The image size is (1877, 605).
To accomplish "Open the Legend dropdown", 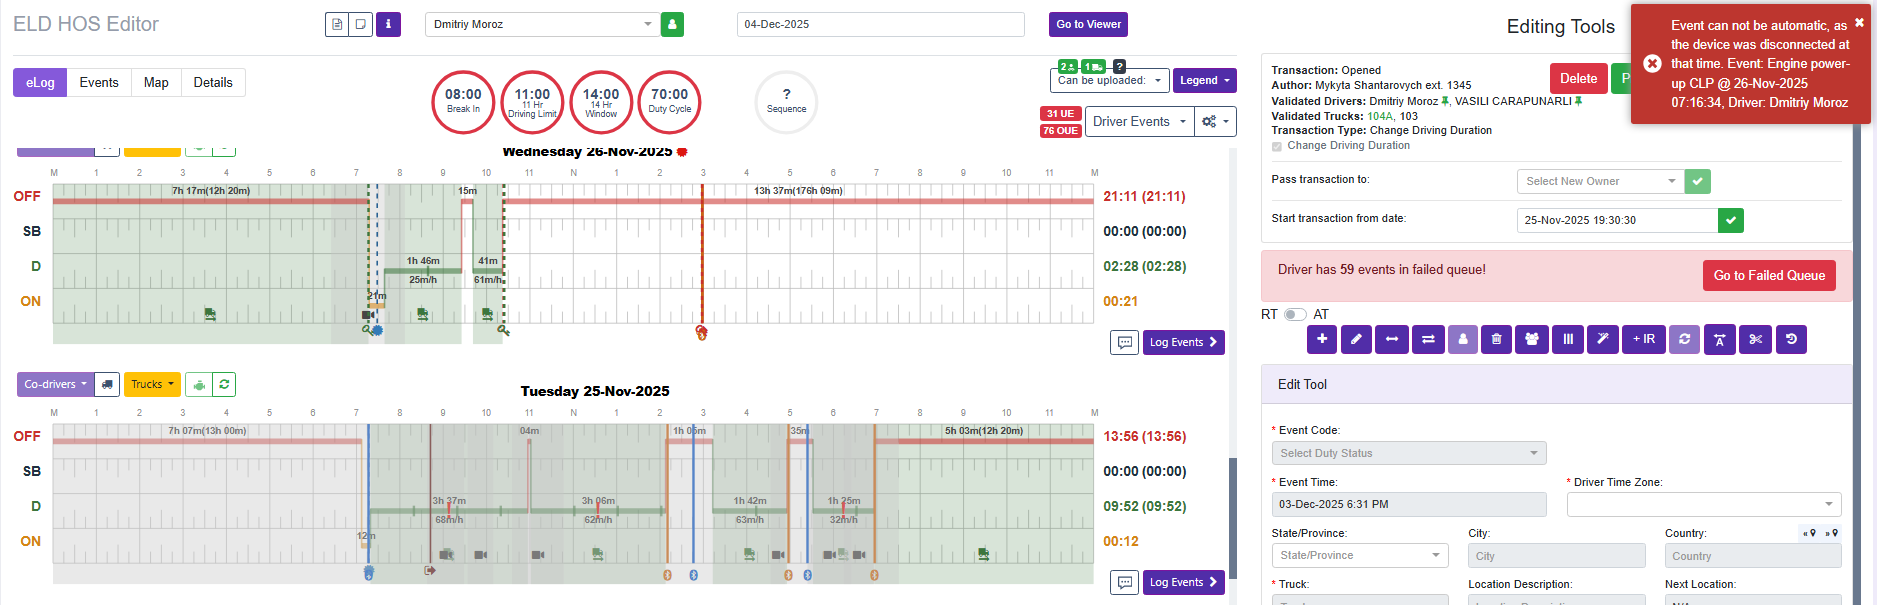I will 1204,80.
